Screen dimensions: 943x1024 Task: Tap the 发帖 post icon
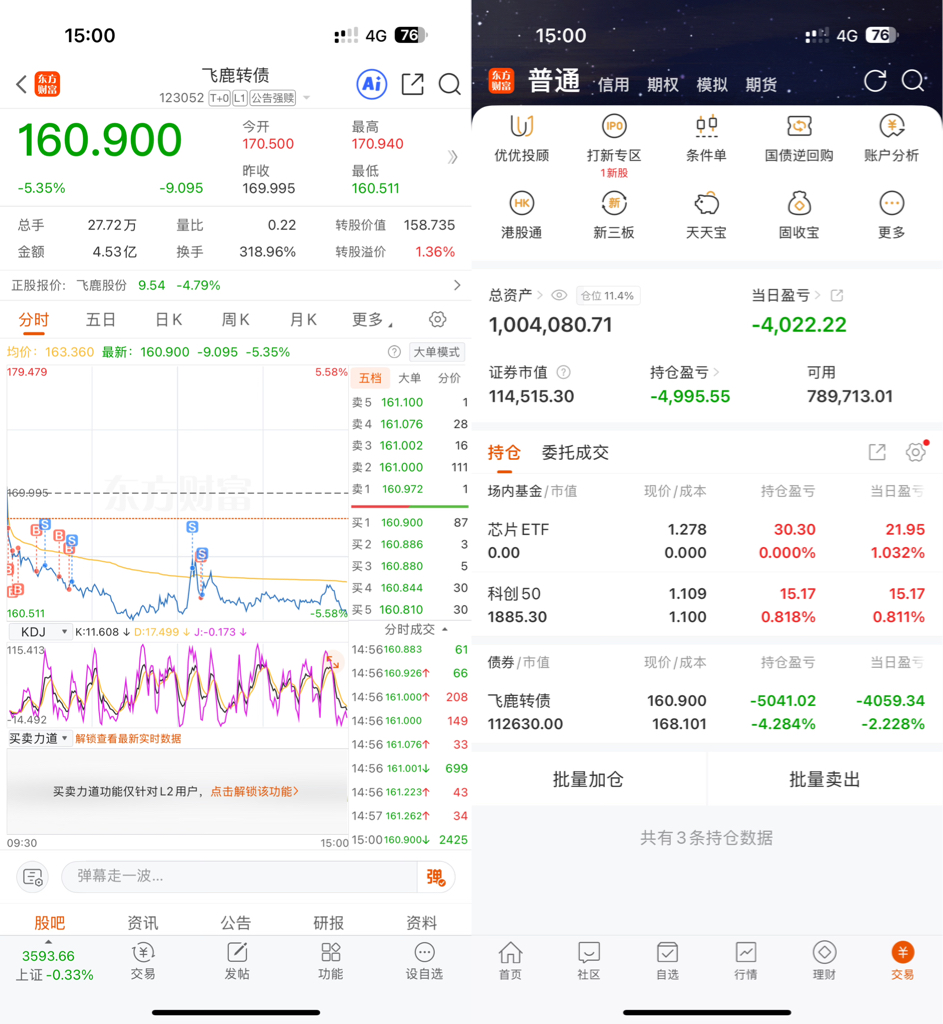pos(236,961)
